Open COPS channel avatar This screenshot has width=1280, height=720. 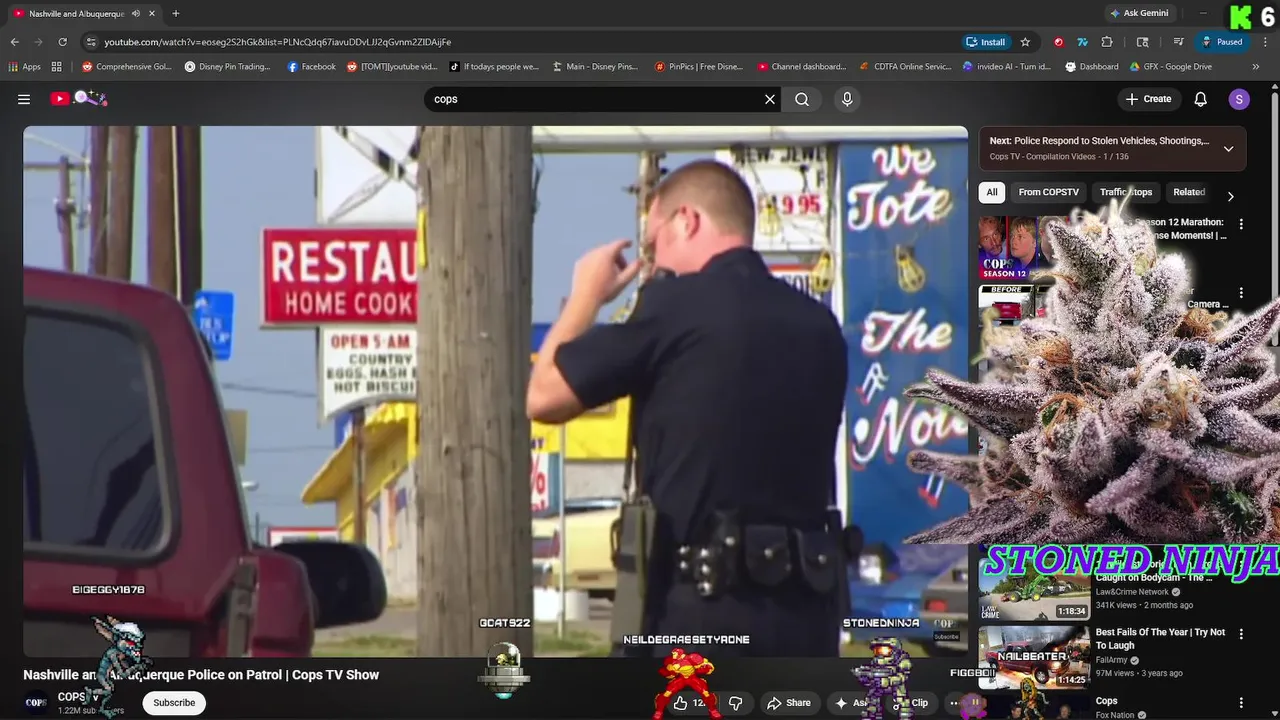coord(36,703)
